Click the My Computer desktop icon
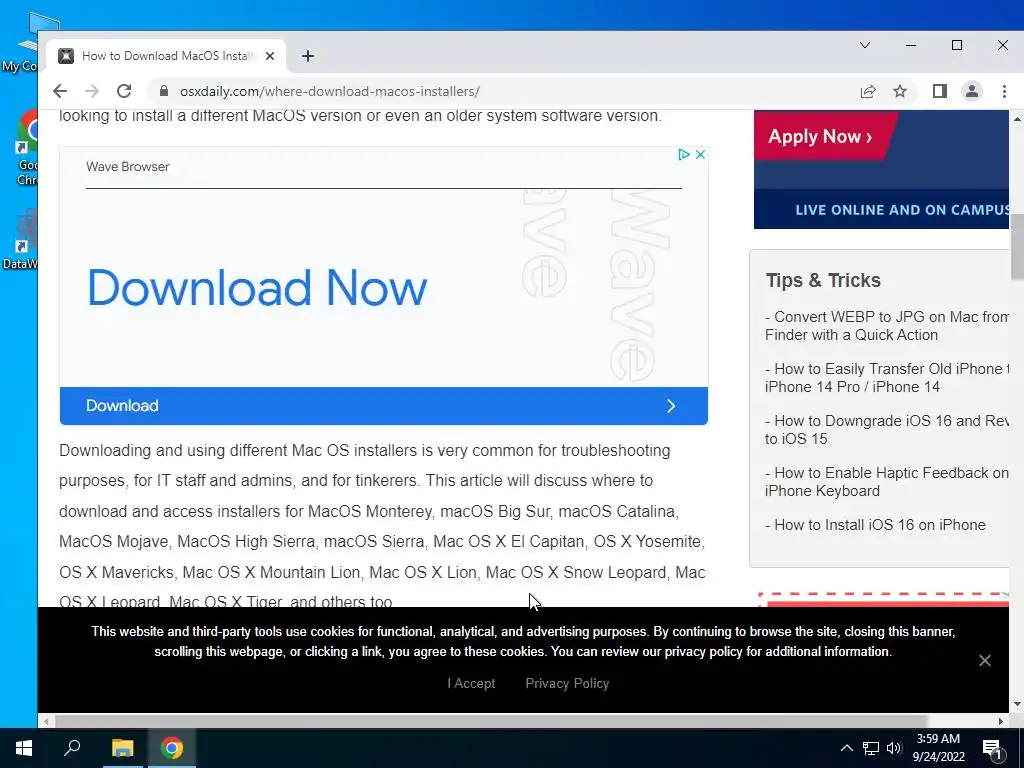The image size is (1024, 768). click(20, 42)
